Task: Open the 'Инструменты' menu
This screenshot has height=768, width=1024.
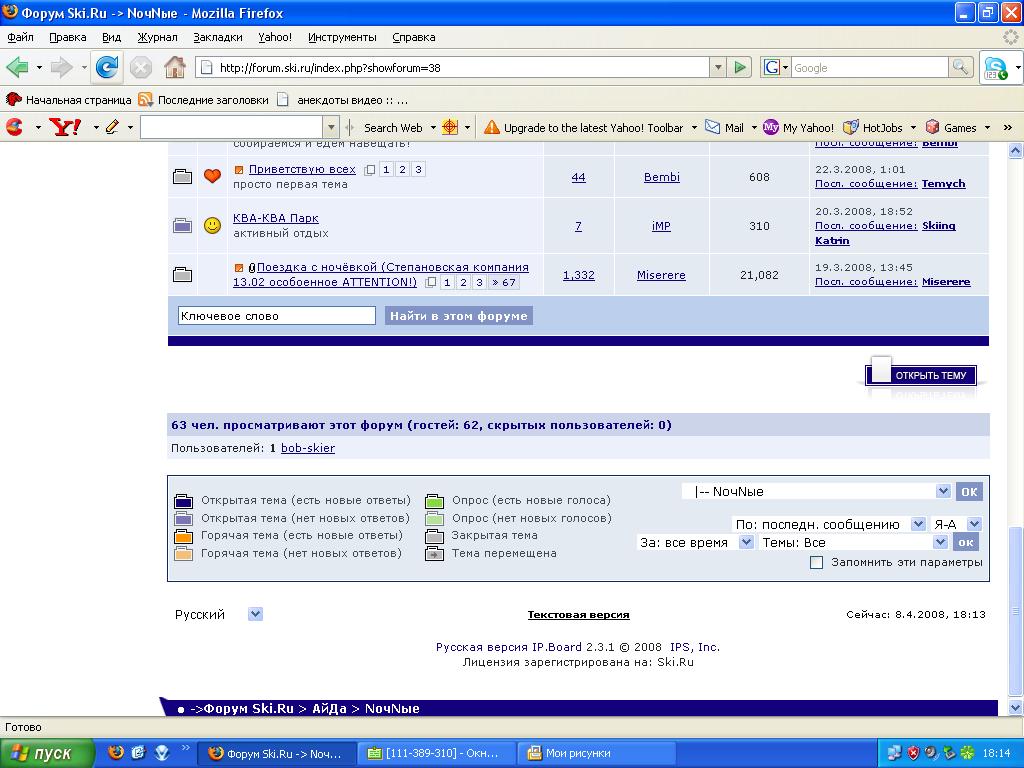Action: (342, 37)
